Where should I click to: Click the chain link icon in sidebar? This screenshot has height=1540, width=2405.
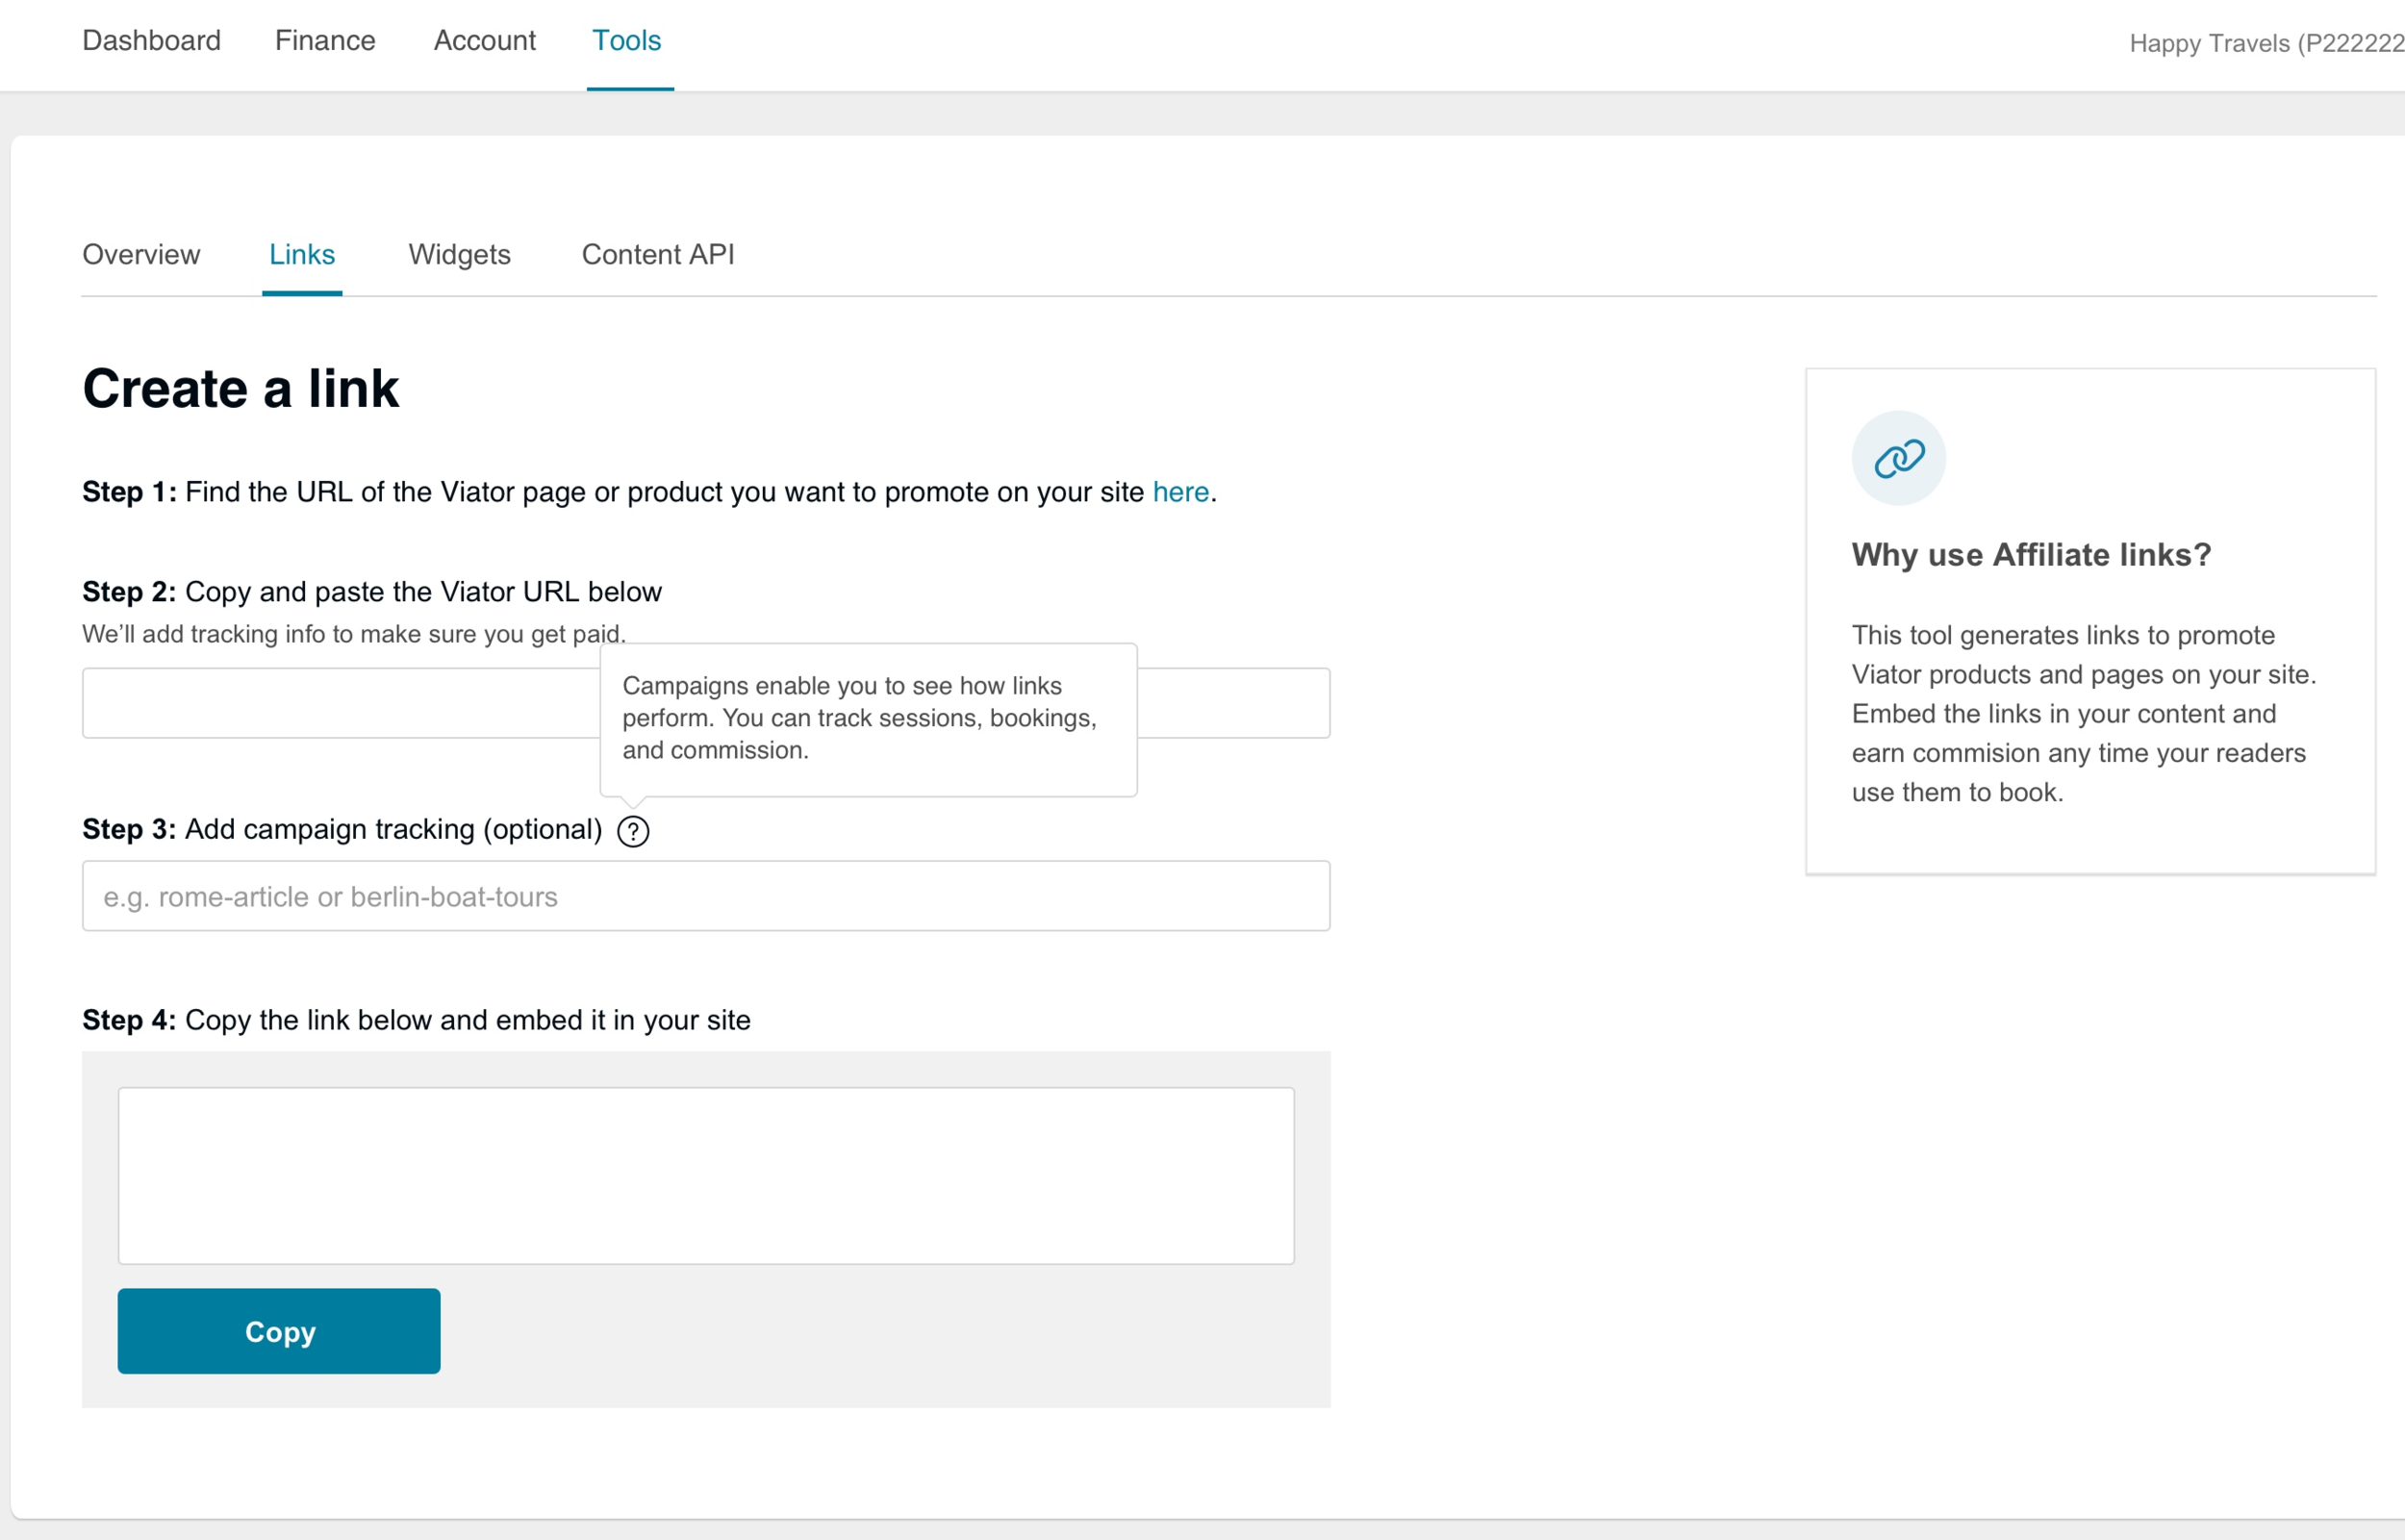[1898, 458]
